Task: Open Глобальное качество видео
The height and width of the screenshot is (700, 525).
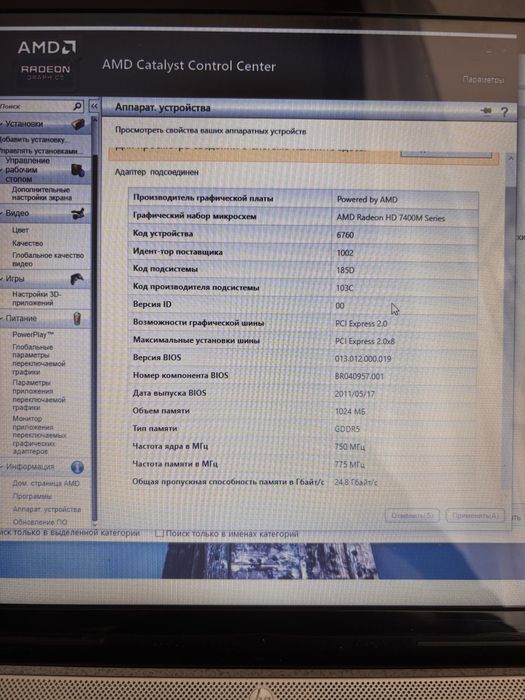Action: coord(48,259)
